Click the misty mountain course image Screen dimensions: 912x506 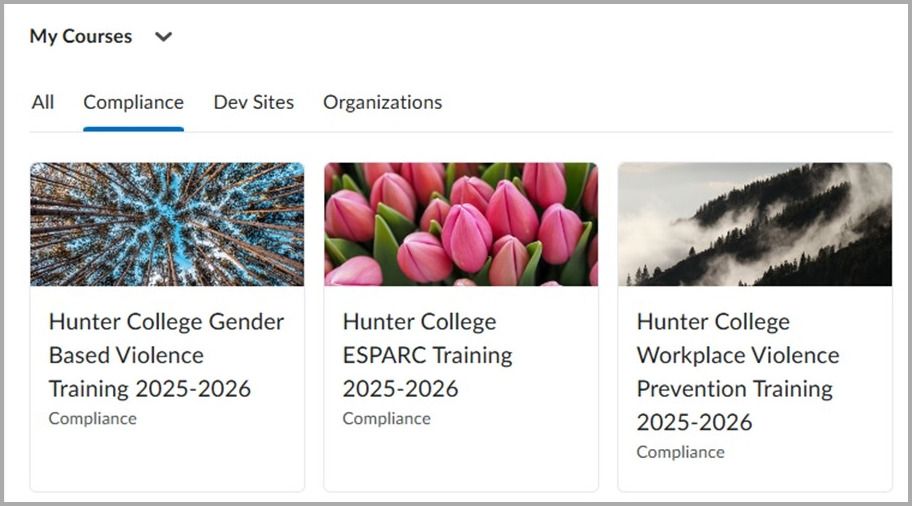click(x=755, y=224)
